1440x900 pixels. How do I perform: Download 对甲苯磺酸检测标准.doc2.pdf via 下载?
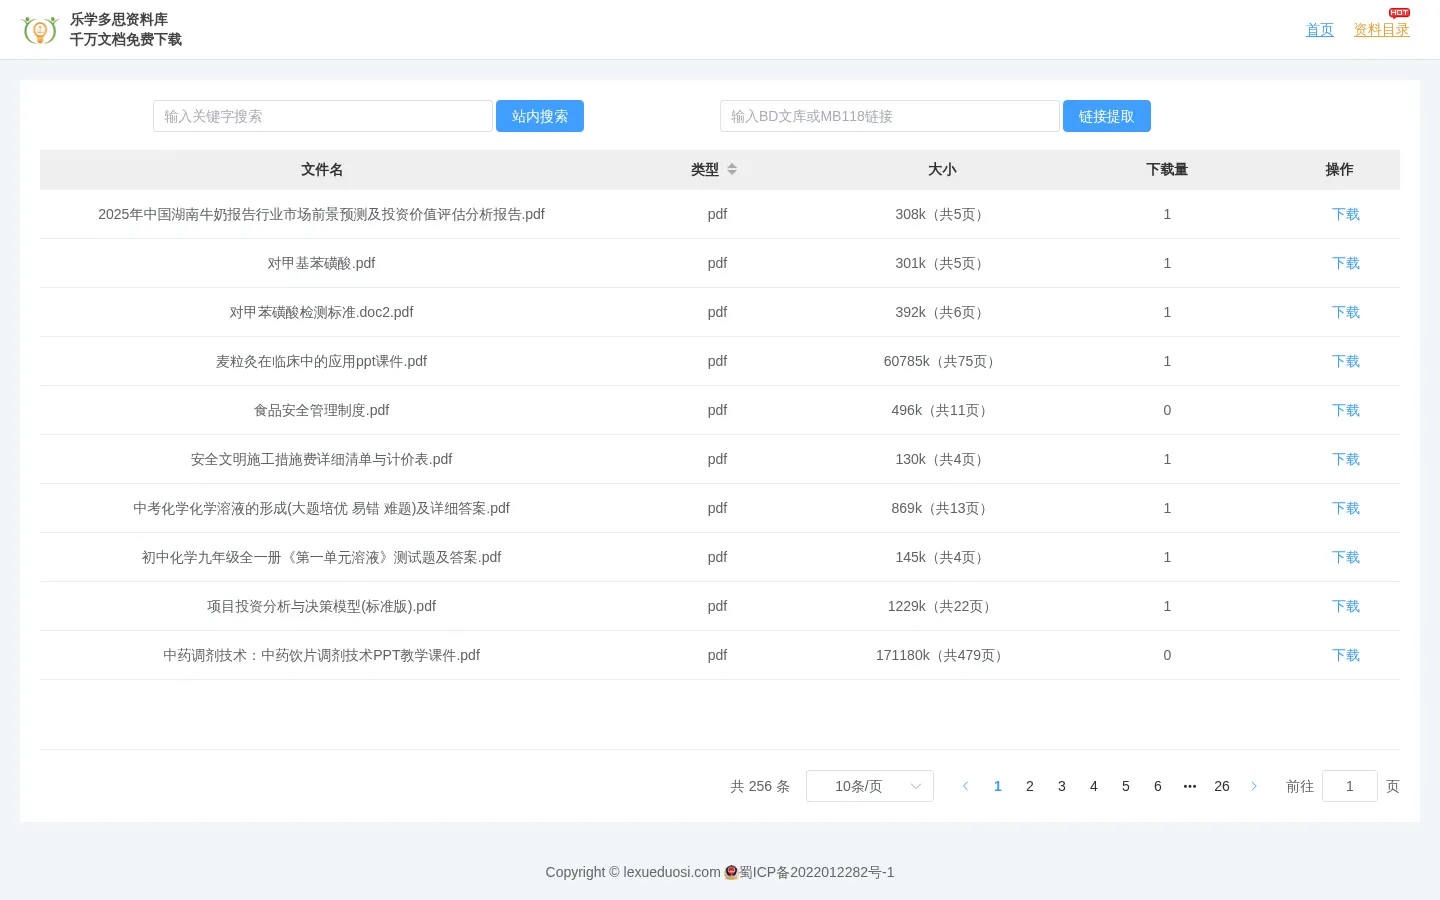(1346, 312)
